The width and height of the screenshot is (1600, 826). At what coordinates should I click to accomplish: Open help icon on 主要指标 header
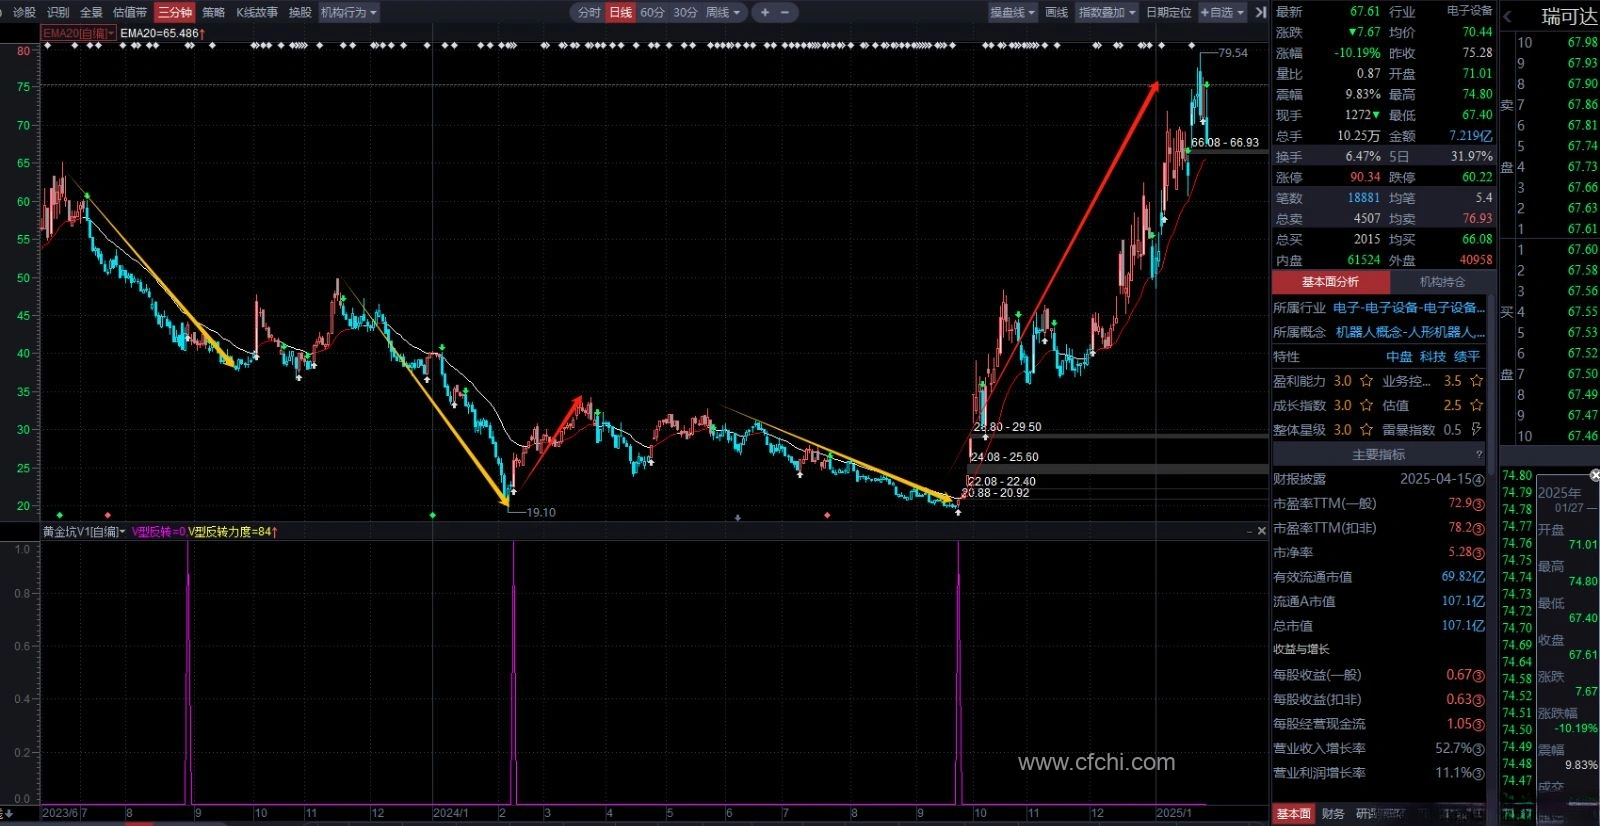coord(1479,455)
